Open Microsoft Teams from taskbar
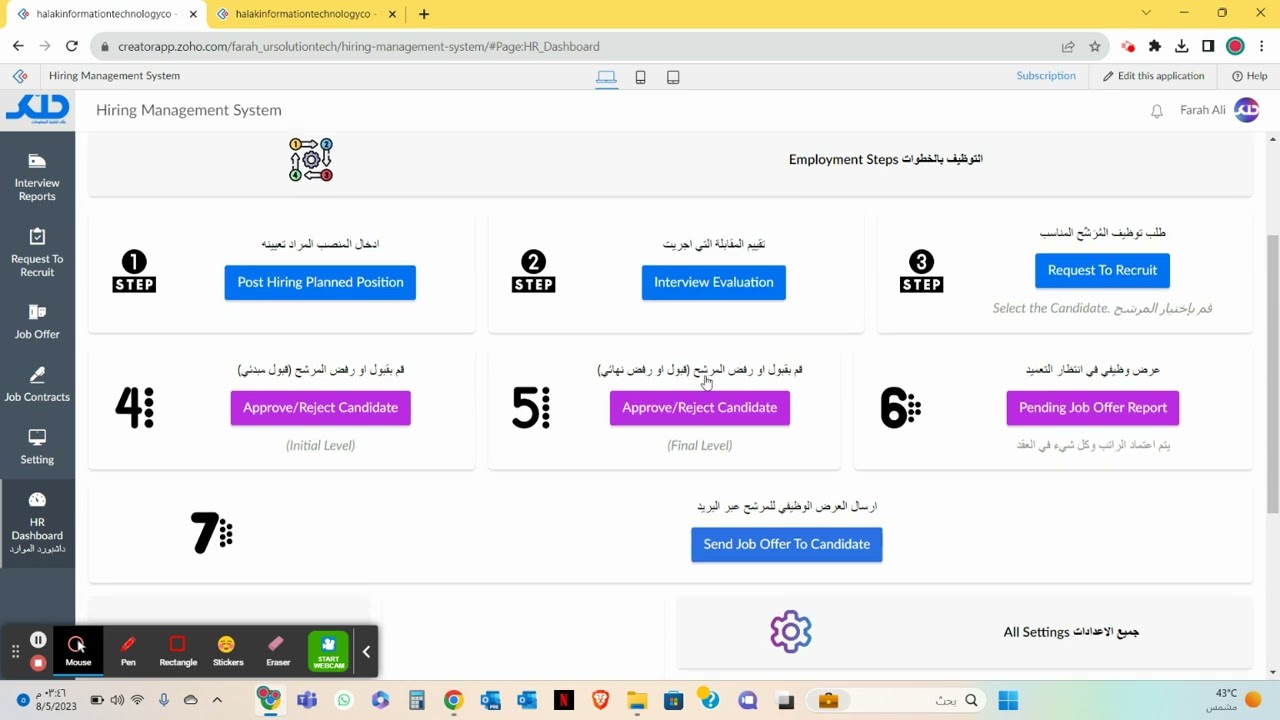The height and width of the screenshot is (720, 1280). coord(307,700)
